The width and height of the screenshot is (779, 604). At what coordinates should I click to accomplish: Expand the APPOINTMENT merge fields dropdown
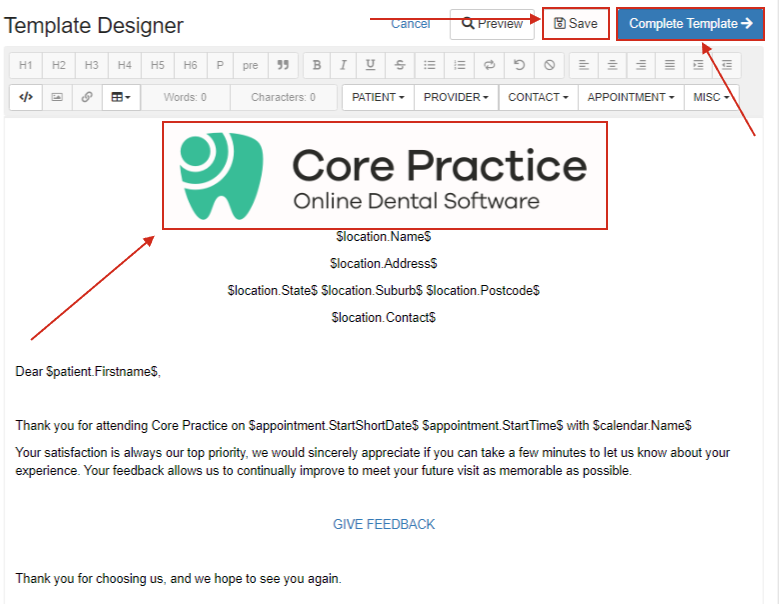[x=631, y=97]
